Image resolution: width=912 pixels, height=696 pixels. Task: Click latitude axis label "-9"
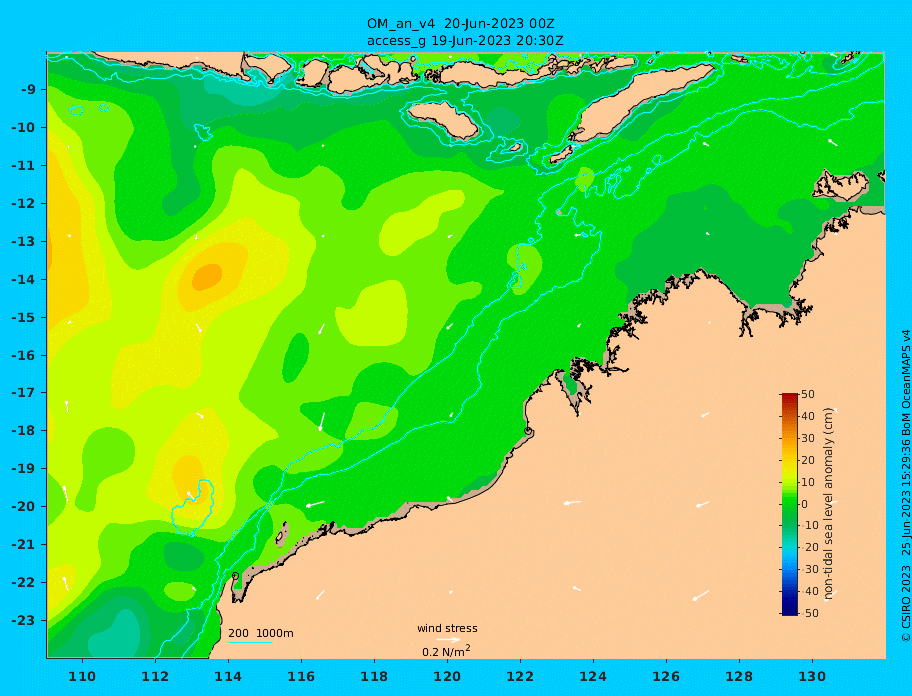click(28, 90)
